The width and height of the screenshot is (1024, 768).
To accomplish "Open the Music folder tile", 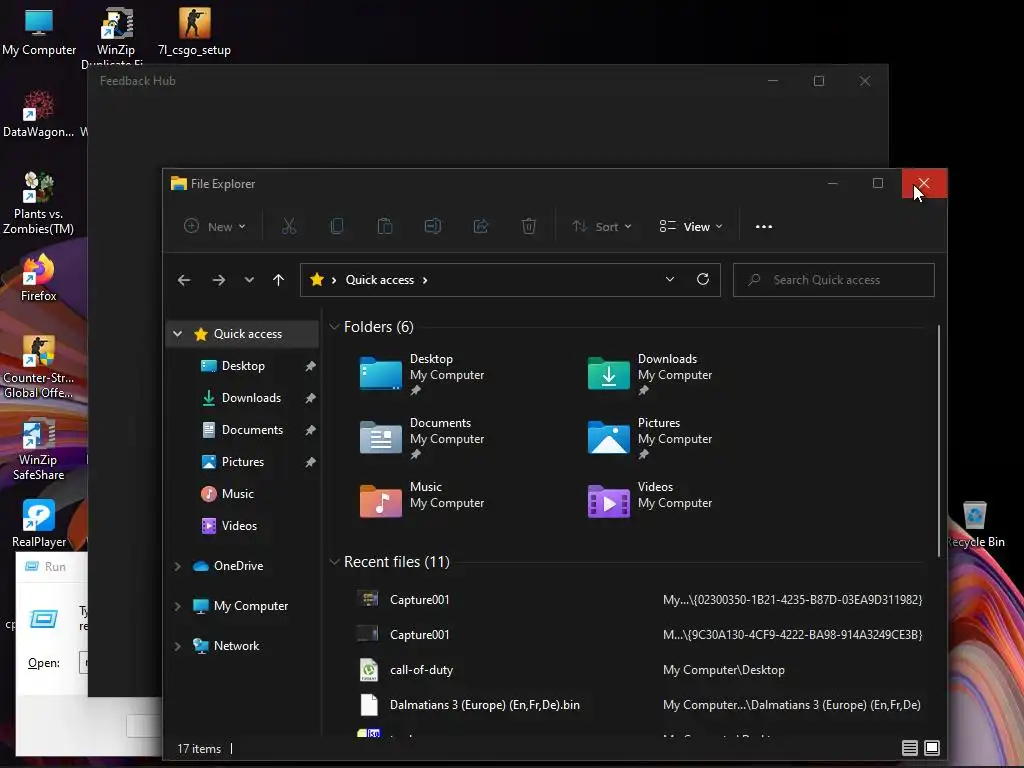I will point(423,501).
